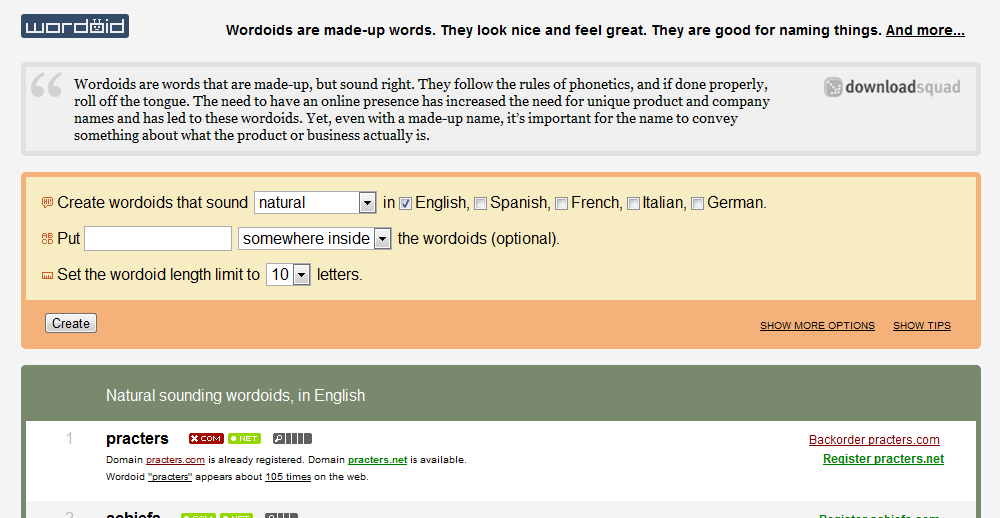Click the downloadsquad logo

(892, 87)
